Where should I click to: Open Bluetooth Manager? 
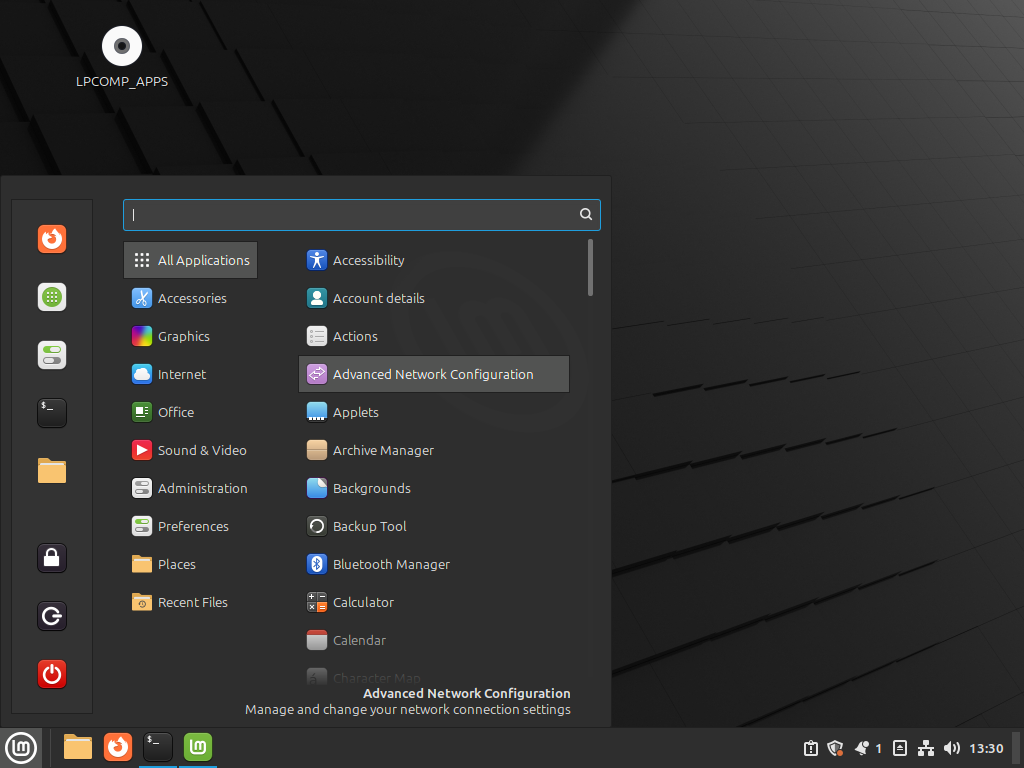coord(434,564)
